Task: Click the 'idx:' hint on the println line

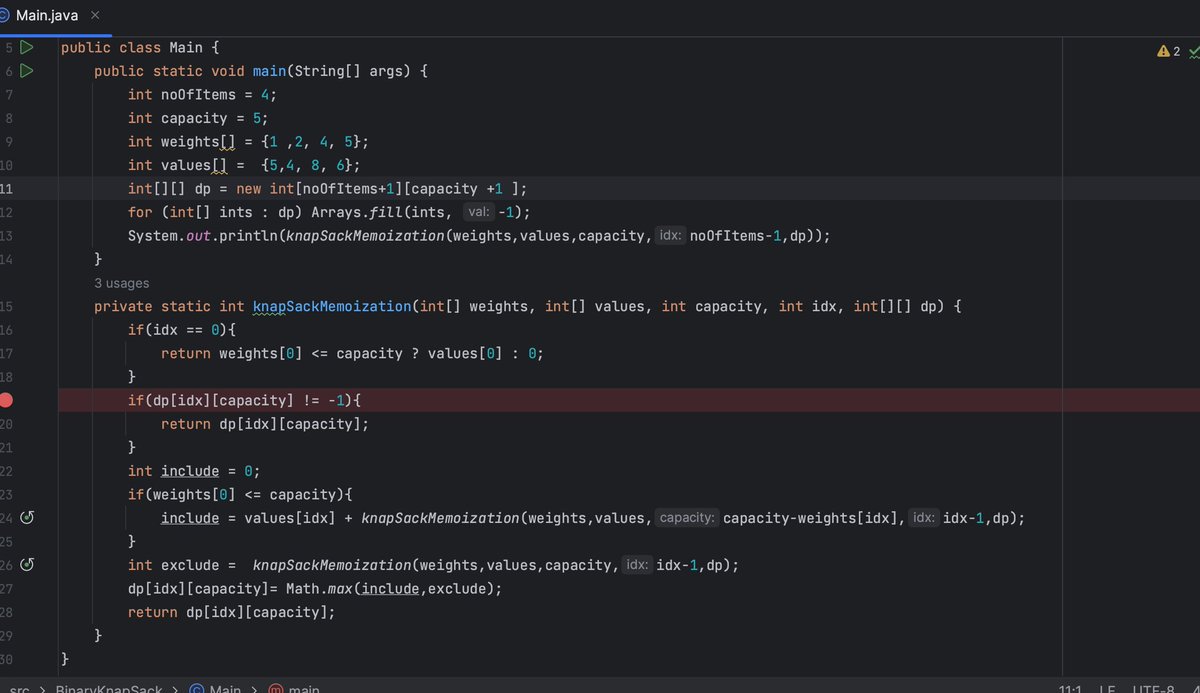Action: (670, 236)
